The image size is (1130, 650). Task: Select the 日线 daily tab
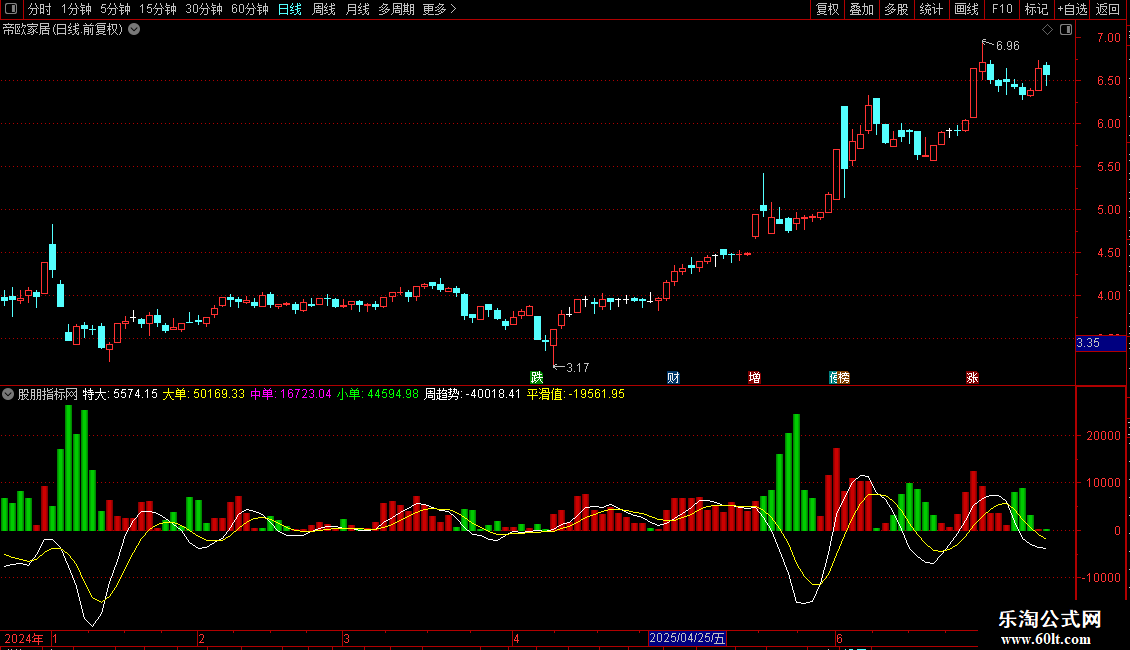pyautogui.click(x=290, y=9)
